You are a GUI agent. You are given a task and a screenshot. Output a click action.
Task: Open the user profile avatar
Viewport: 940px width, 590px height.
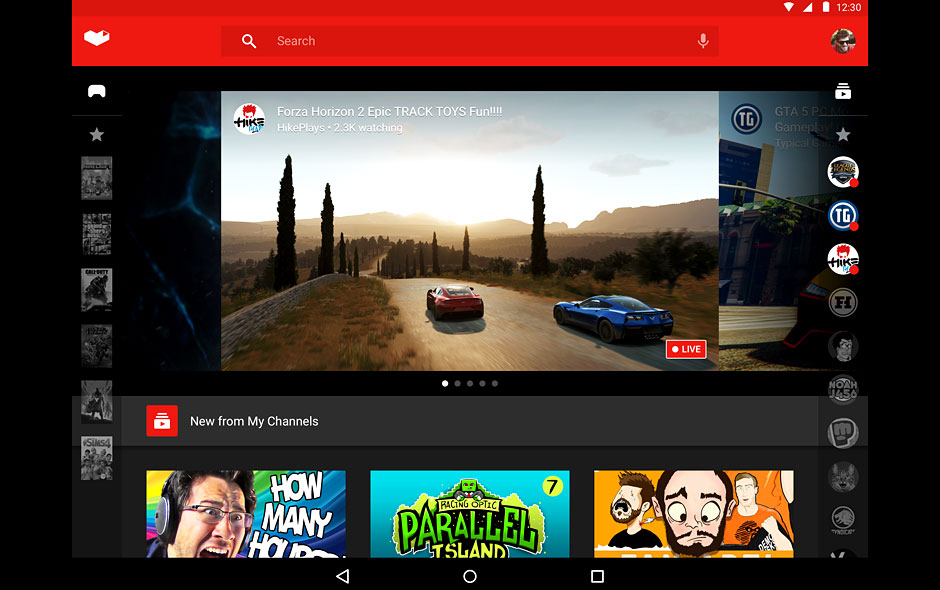[x=842, y=41]
